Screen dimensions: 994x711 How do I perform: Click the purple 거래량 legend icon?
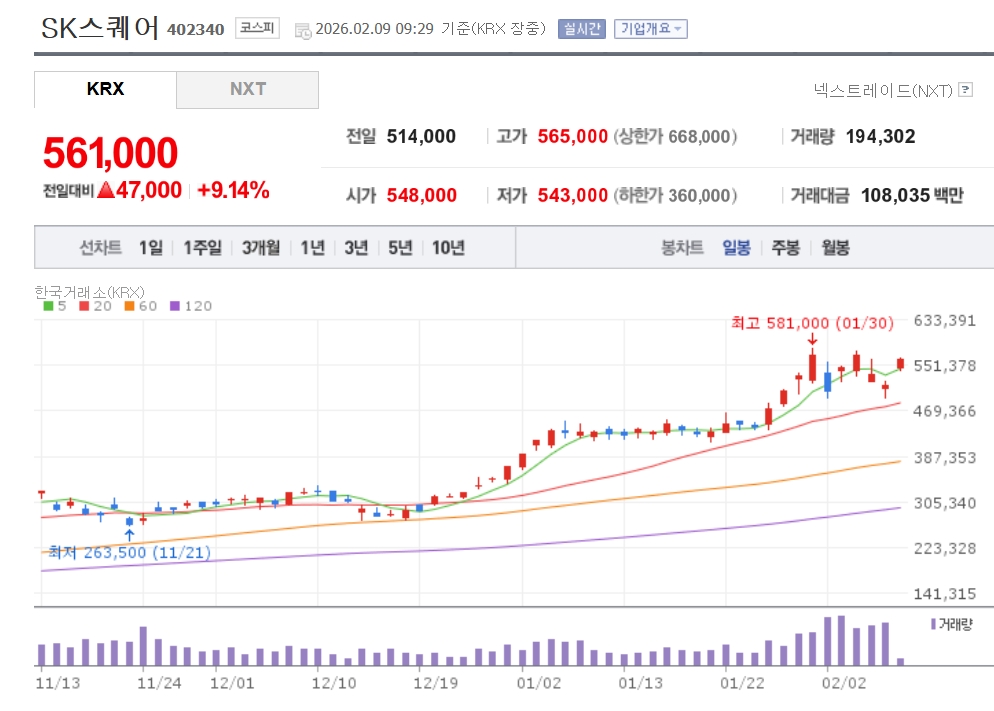tap(933, 624)
